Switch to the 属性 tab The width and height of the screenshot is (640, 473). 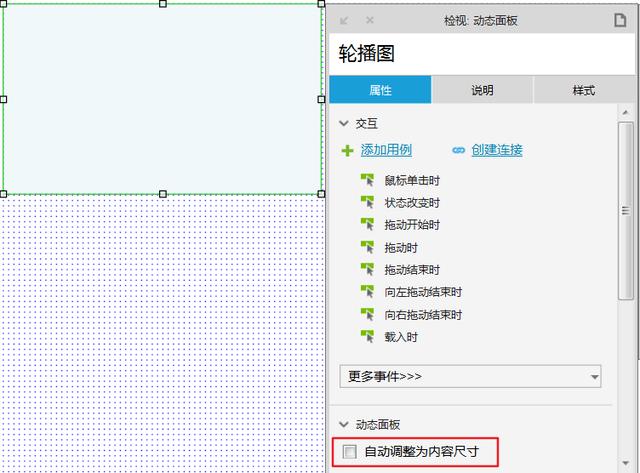point(380,90)
